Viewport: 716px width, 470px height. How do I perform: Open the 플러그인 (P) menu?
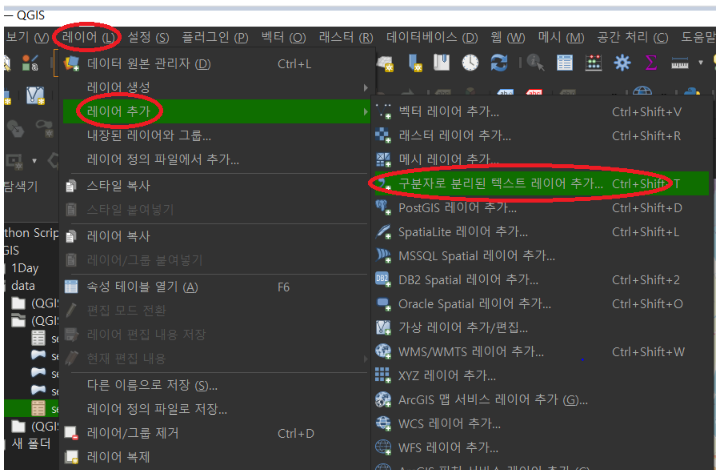pyautogui.click(x=215, y=37)
